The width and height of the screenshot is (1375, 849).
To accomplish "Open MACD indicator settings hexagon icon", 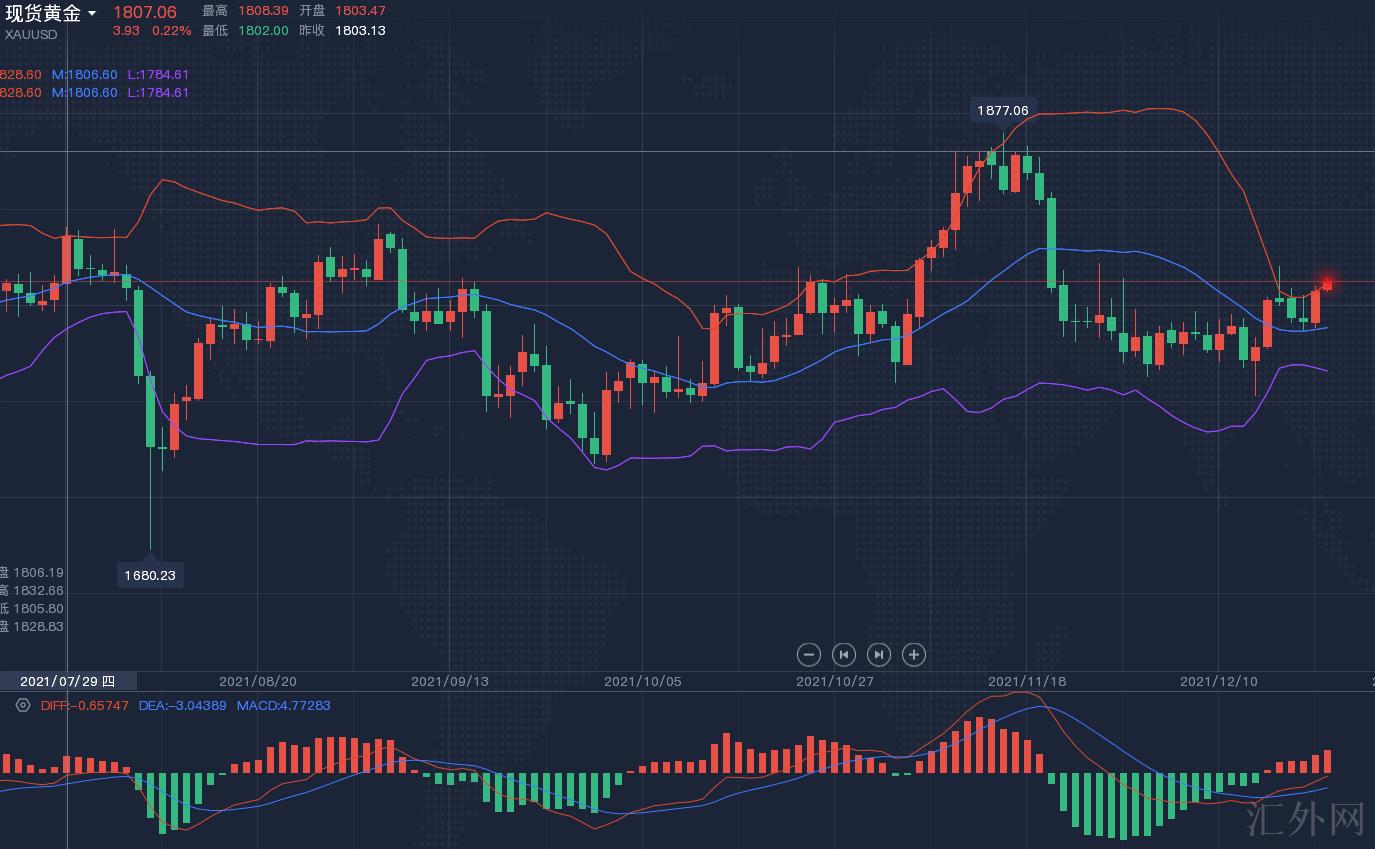I will tap(22, 705).
